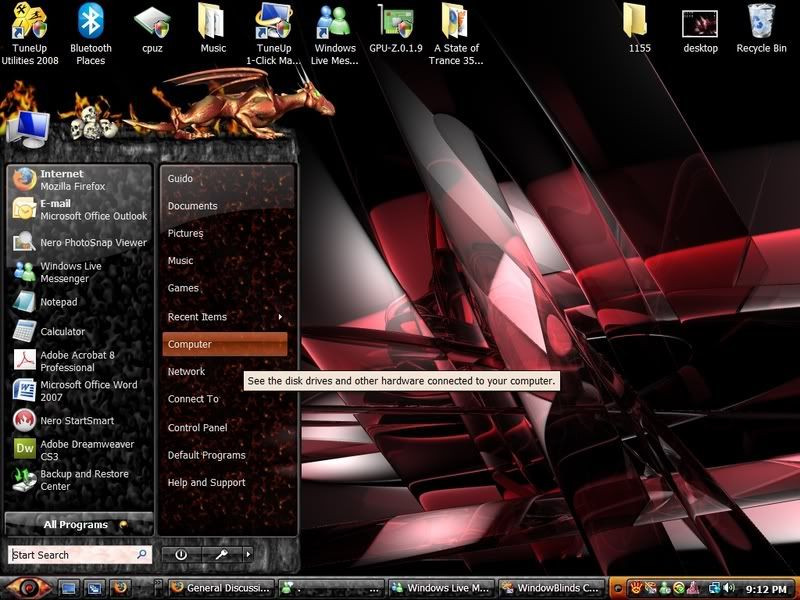Open TuneUp 1-Click Maintenance desktop shortcut
Screen dimensions: 800x600
point(273,34)
